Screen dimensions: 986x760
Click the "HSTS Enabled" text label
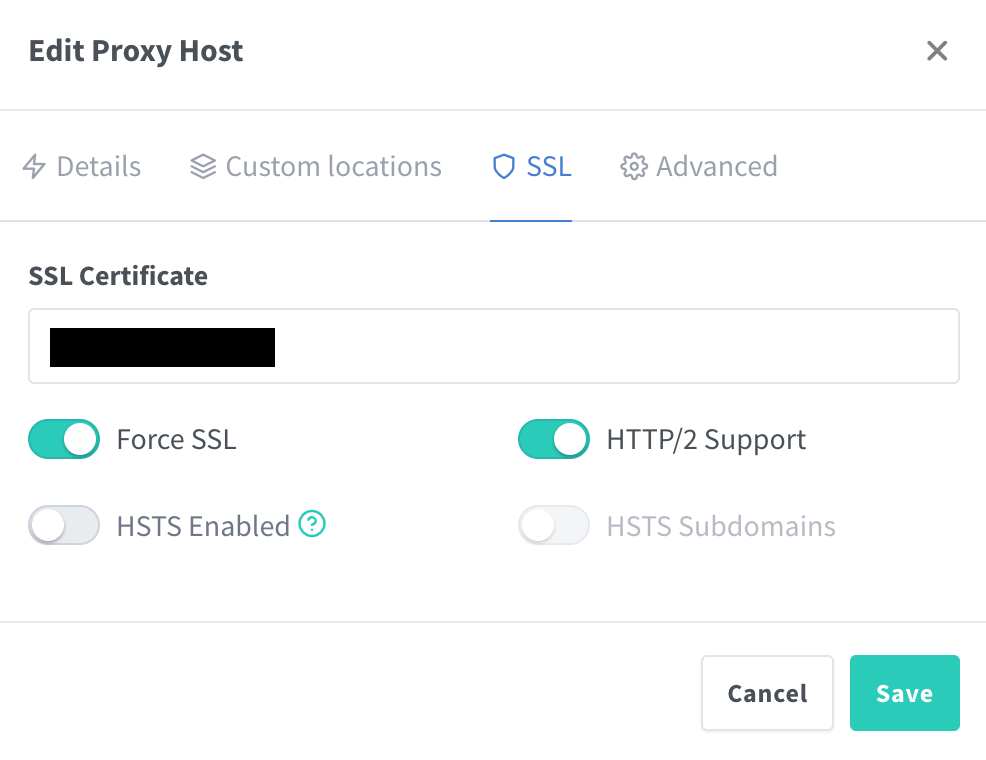pyautogui.click(x=203, y=526)
